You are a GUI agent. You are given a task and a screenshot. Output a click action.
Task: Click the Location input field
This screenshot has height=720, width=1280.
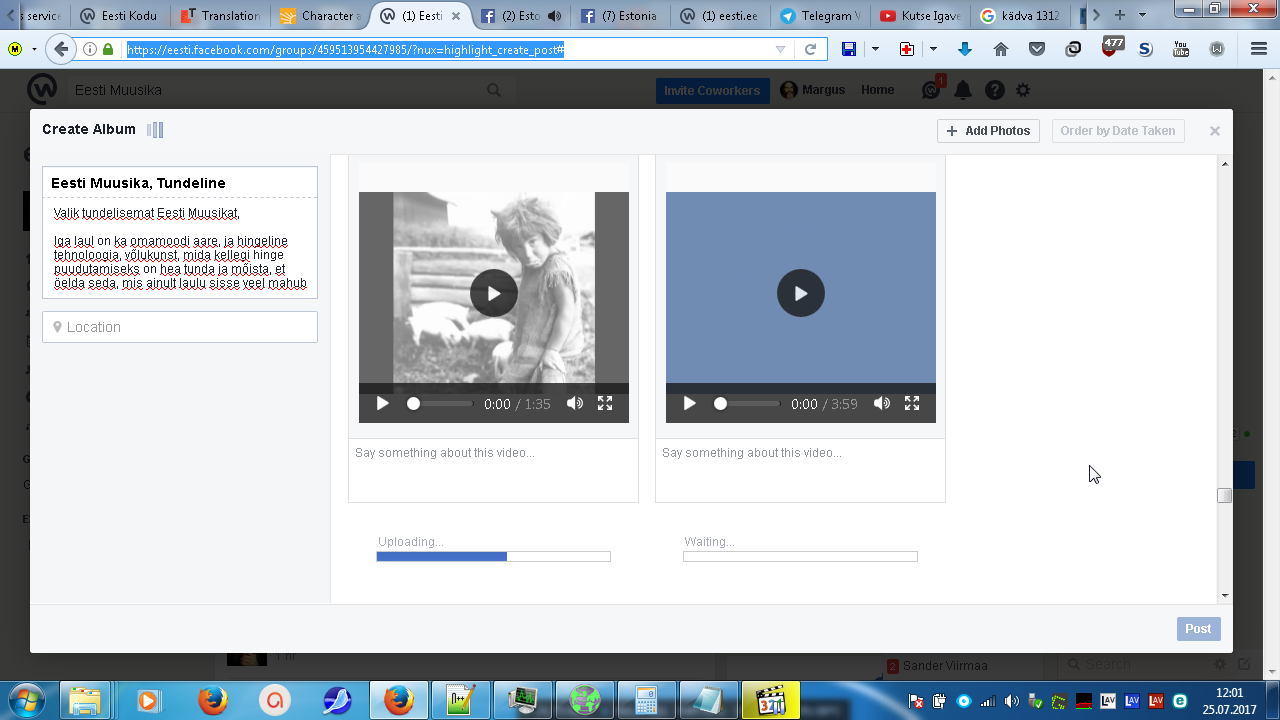tap(180, 327)
